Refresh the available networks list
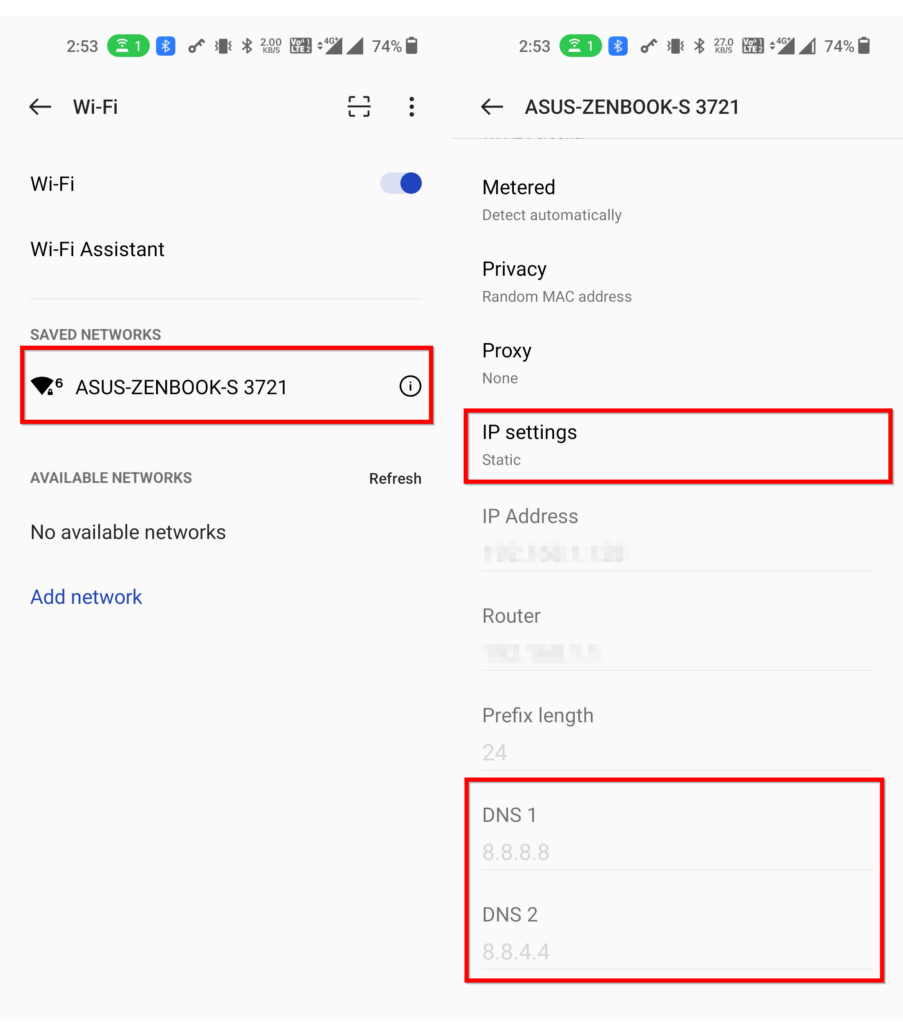This screenshot has height=1024, width=903. click(395, 479)
